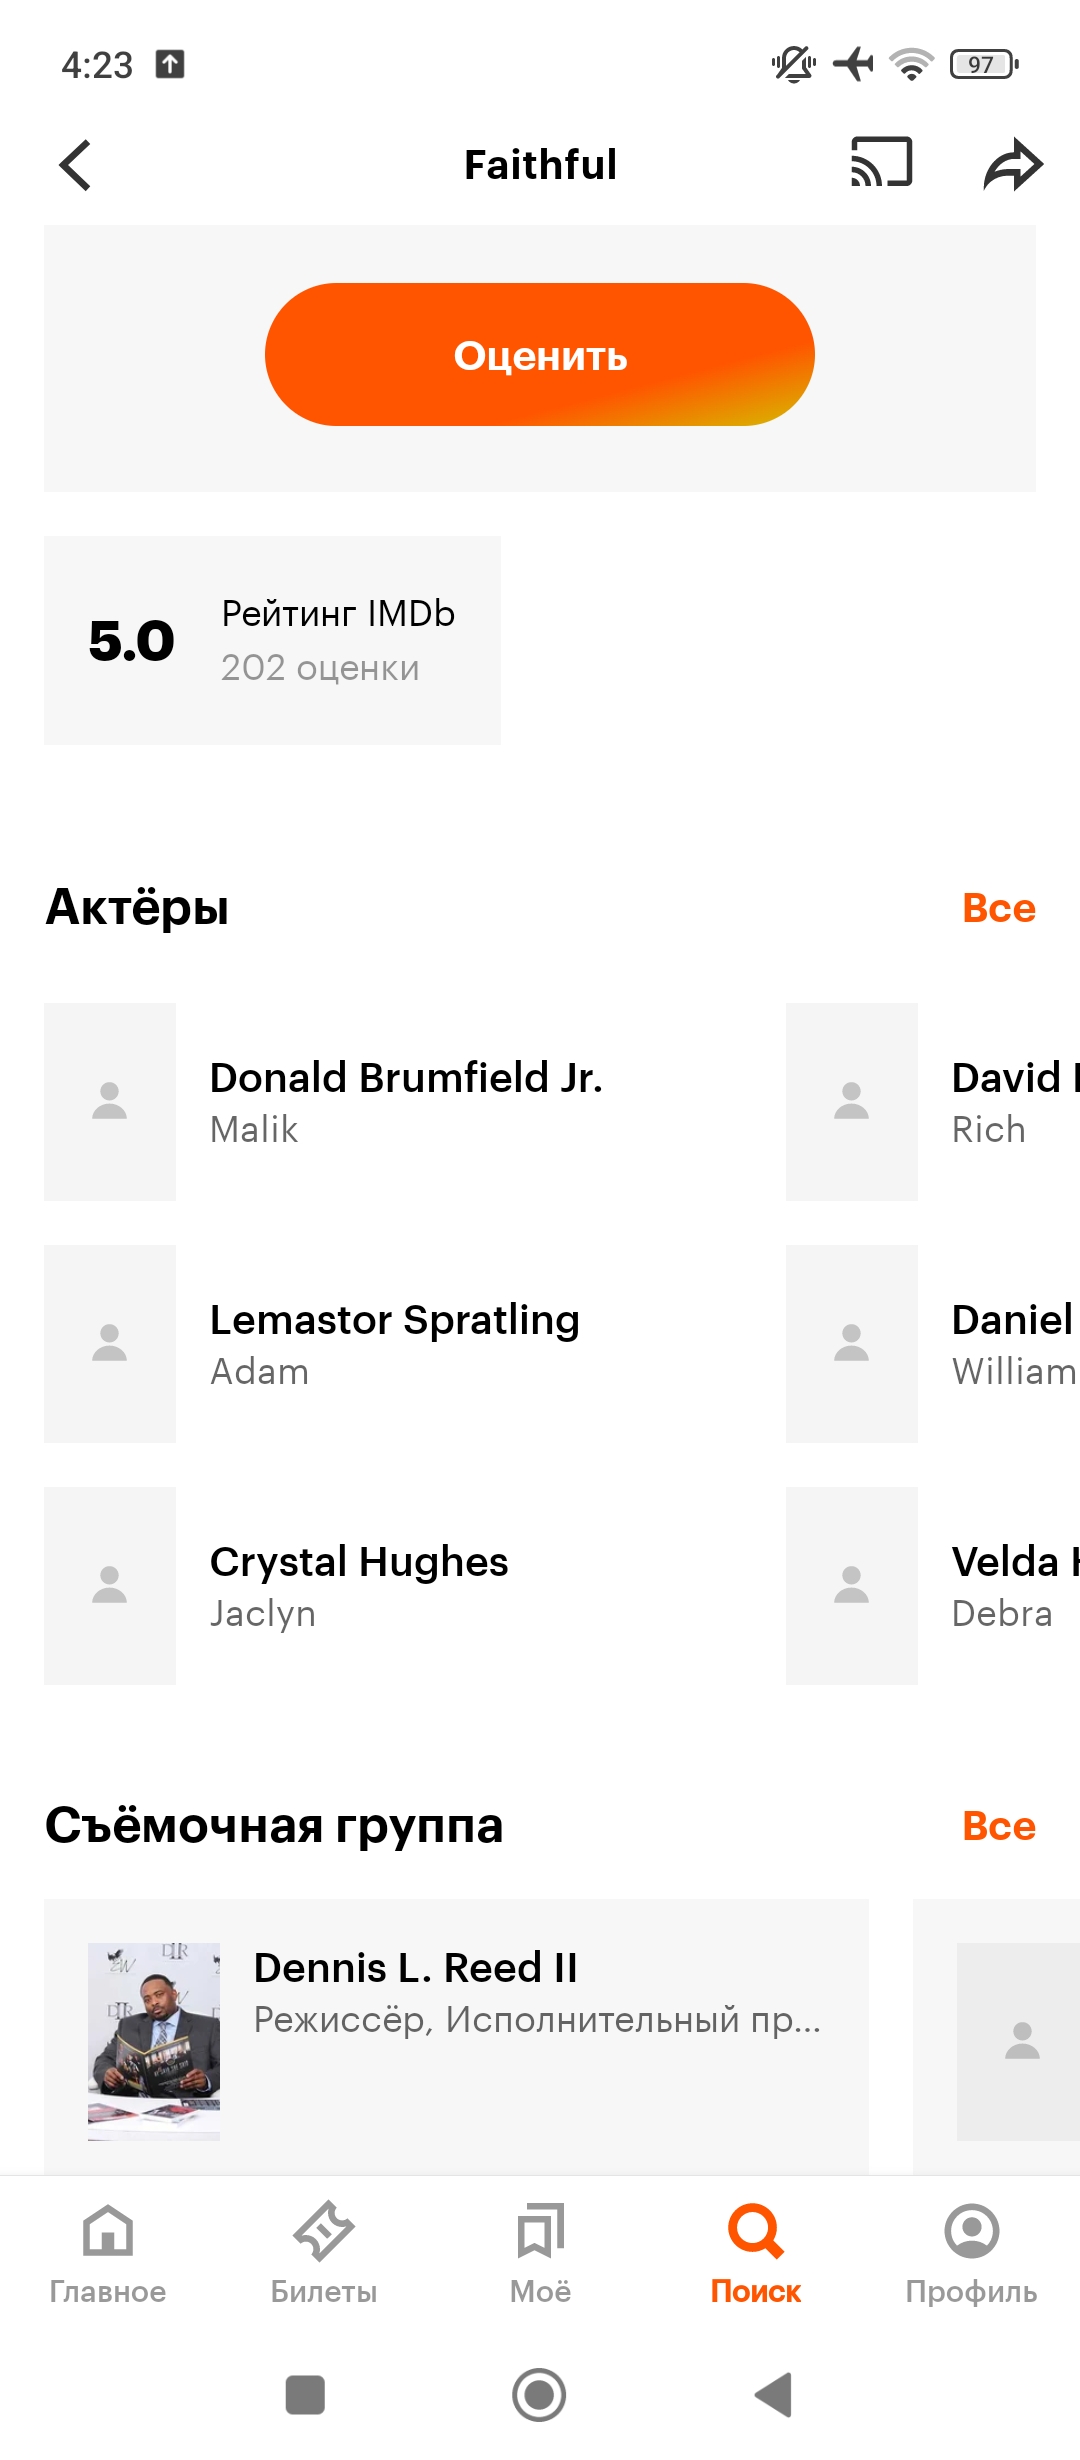Select actor Lemastor Spratling

[394, 1342]
